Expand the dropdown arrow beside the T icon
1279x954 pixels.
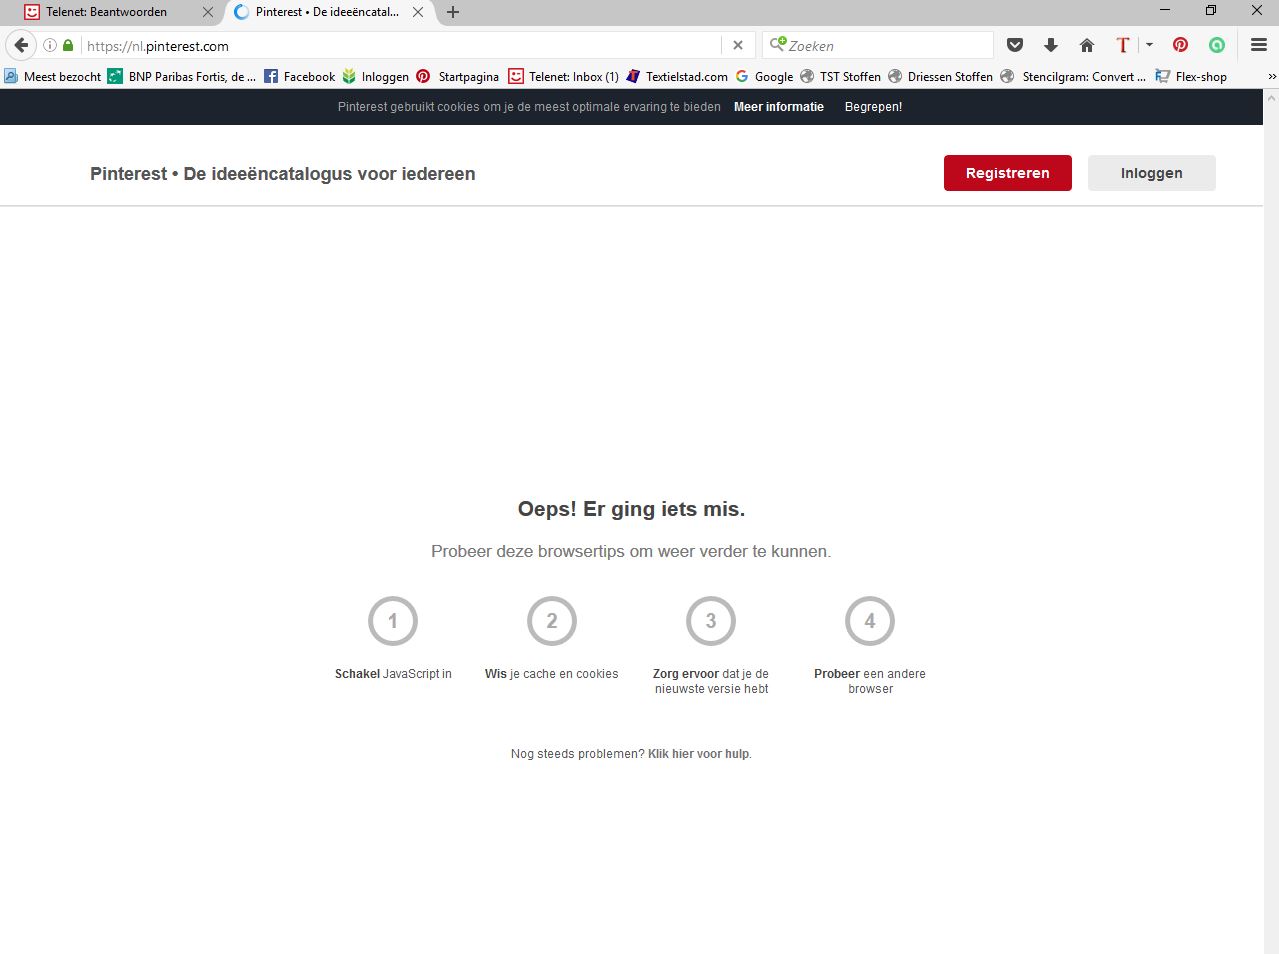tap(1149, 45)
